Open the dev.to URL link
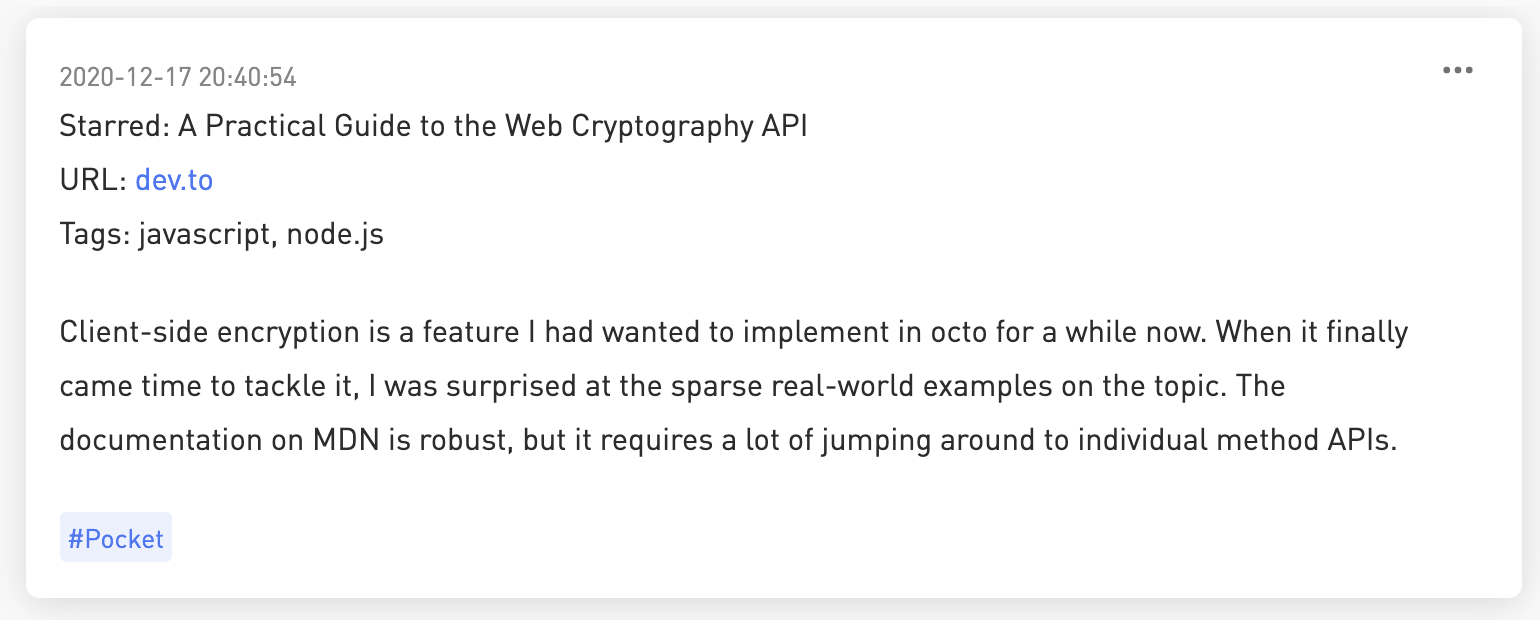This screenshot has width=1540, height=620. point(174,180)
